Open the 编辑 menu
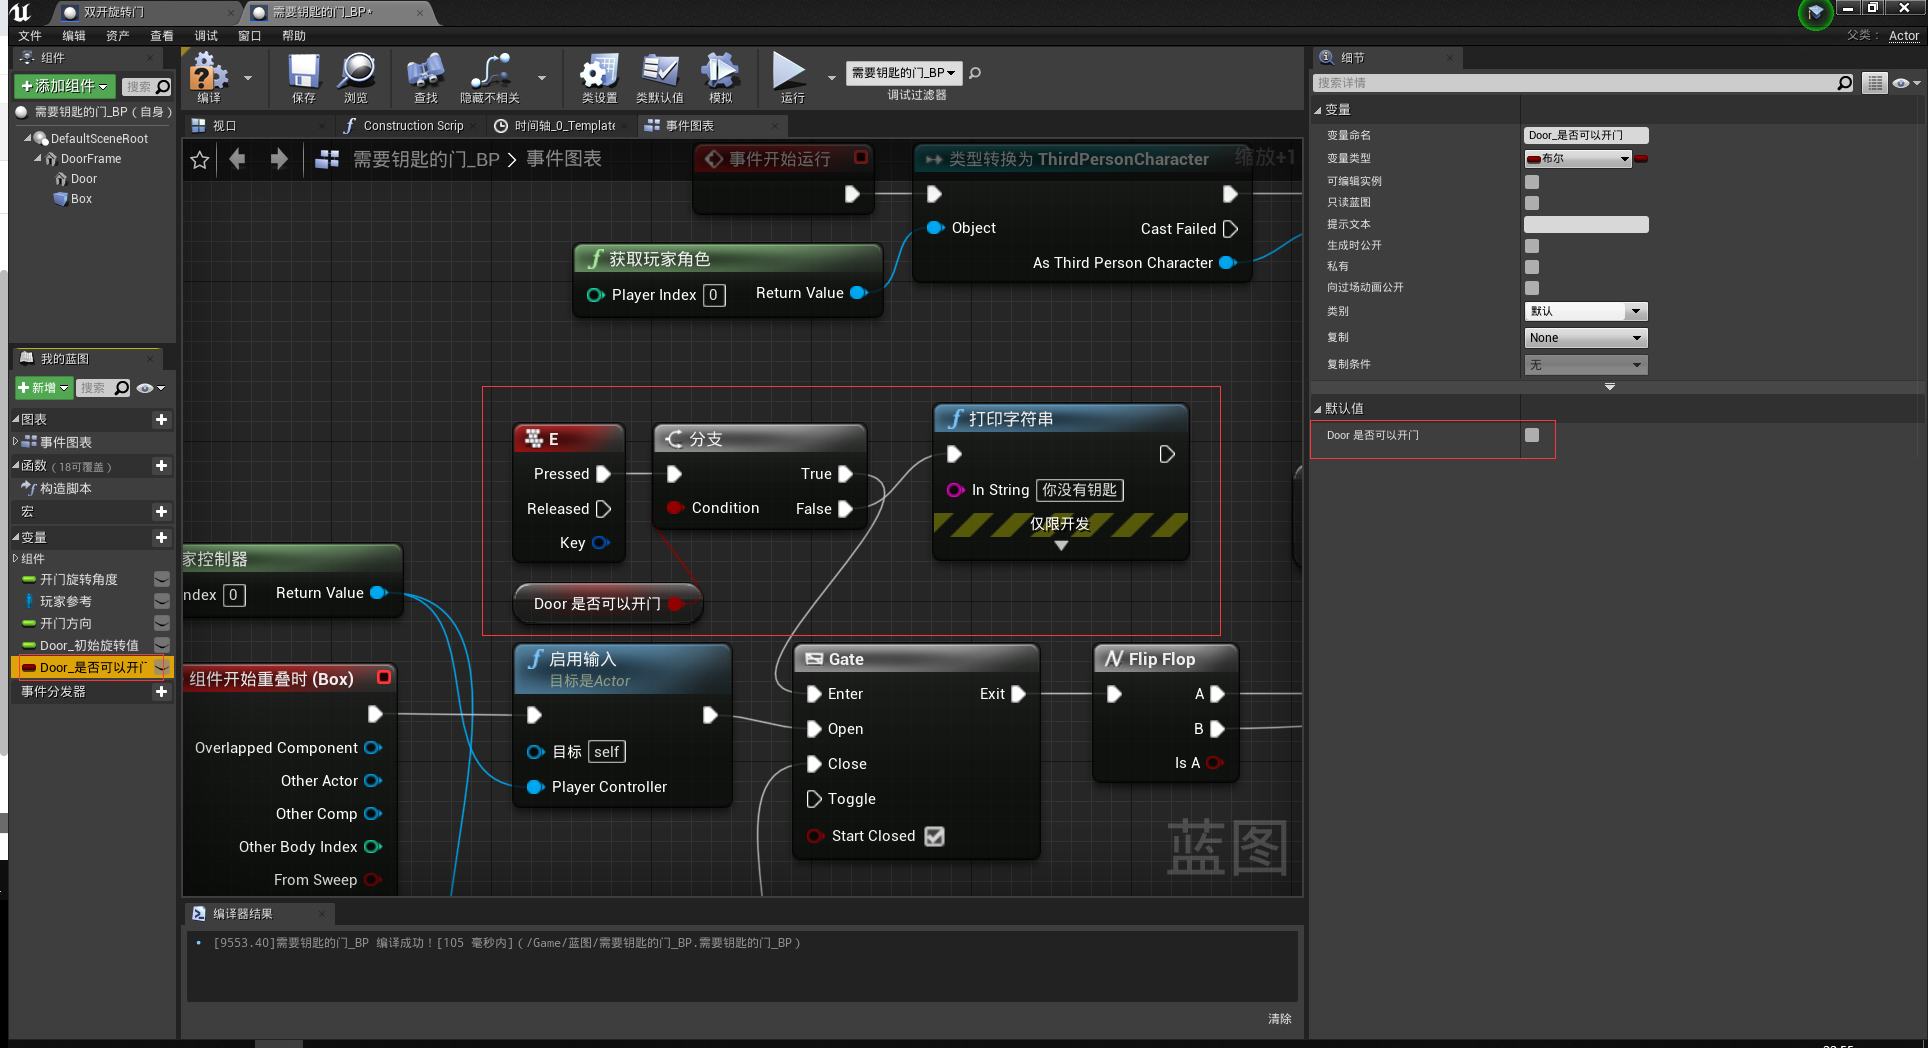The width and height of the screenshot is (1928, 1048). (74, 36)
